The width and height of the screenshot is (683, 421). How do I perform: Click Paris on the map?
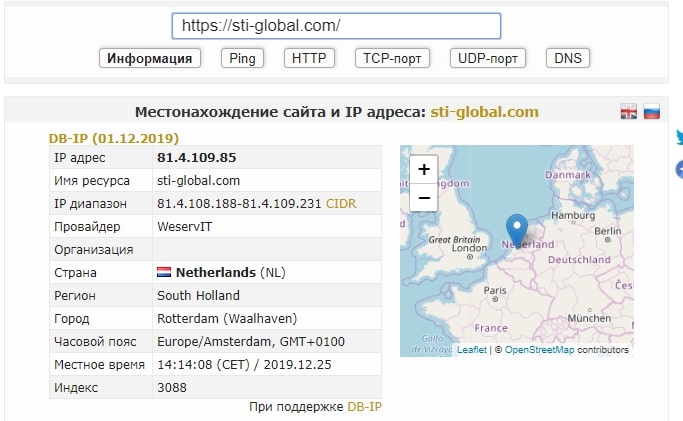click(495, 290)
